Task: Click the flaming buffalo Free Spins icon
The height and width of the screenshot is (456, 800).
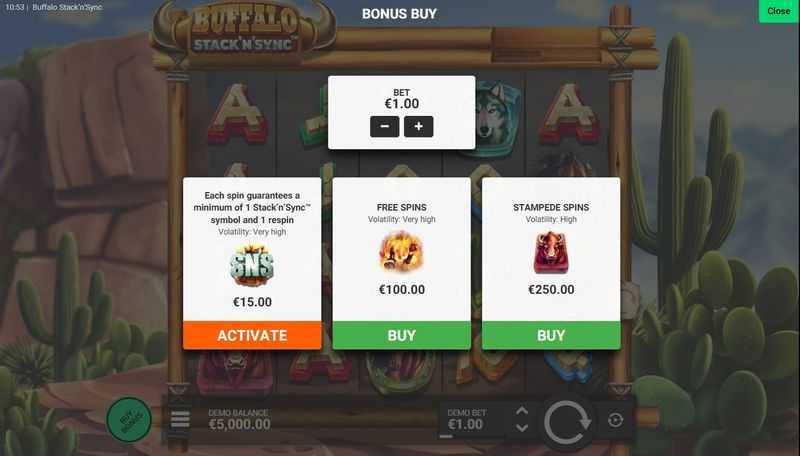Action: (402, 252)
